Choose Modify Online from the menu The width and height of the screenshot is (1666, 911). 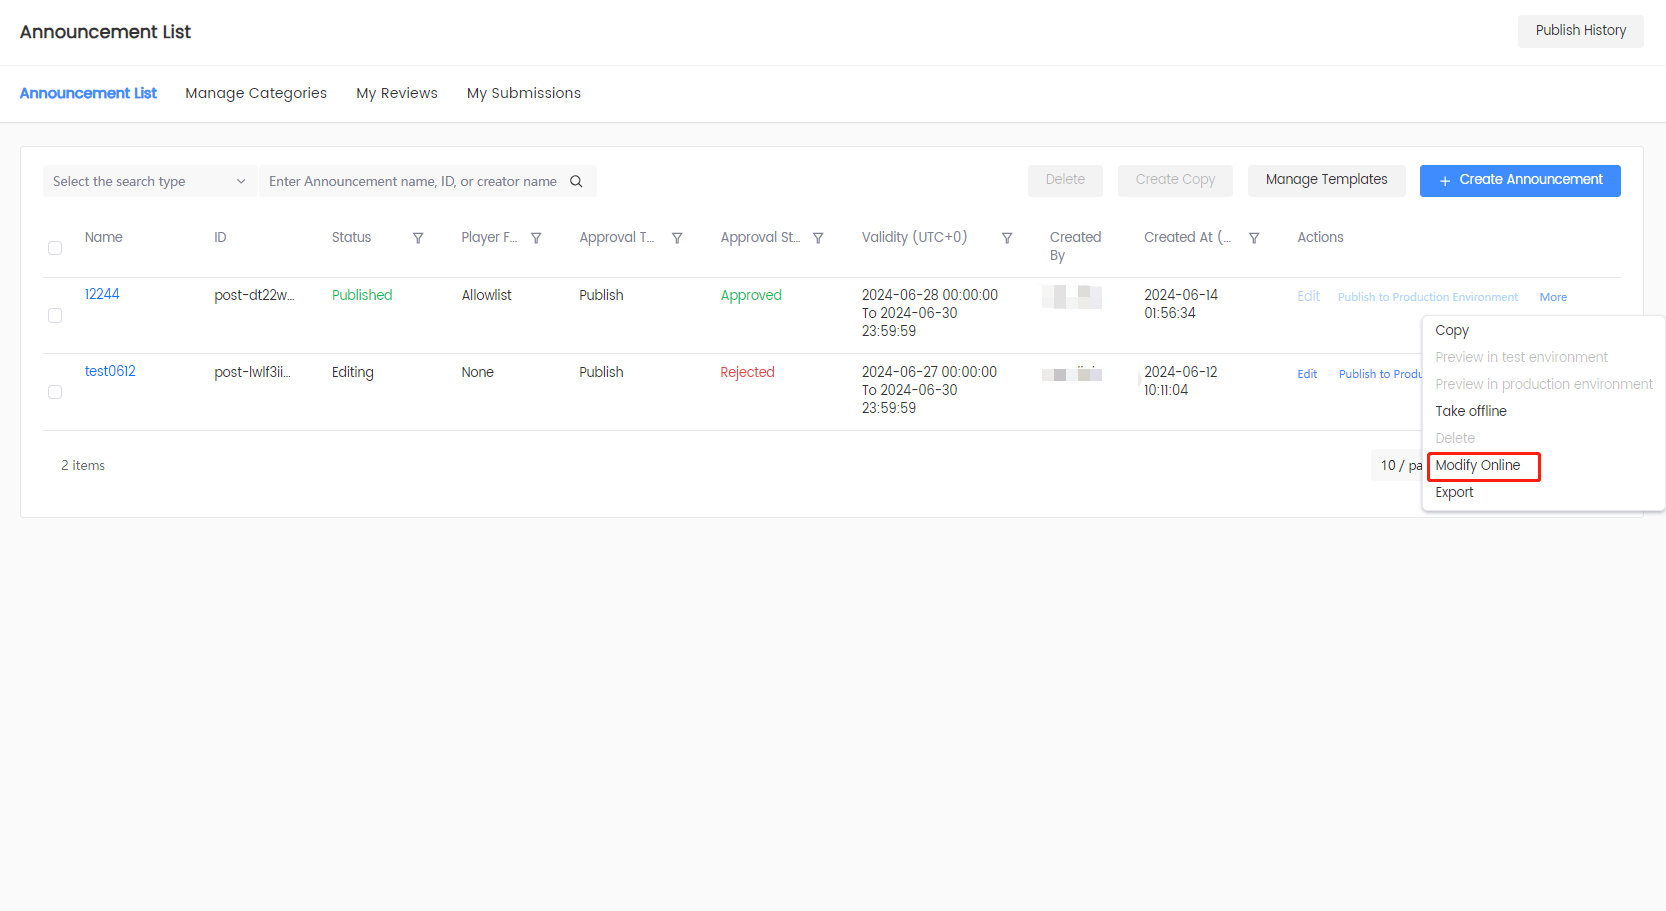(1477, 465)
